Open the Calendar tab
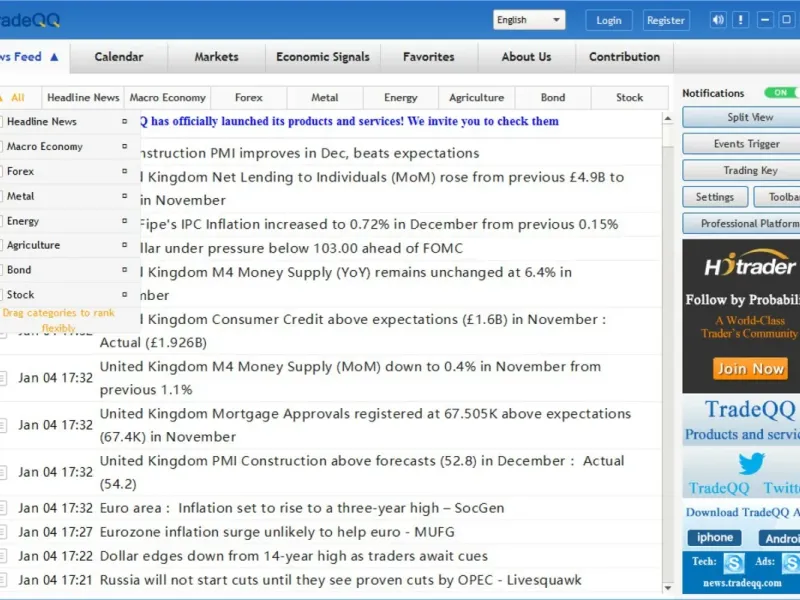 118,57
